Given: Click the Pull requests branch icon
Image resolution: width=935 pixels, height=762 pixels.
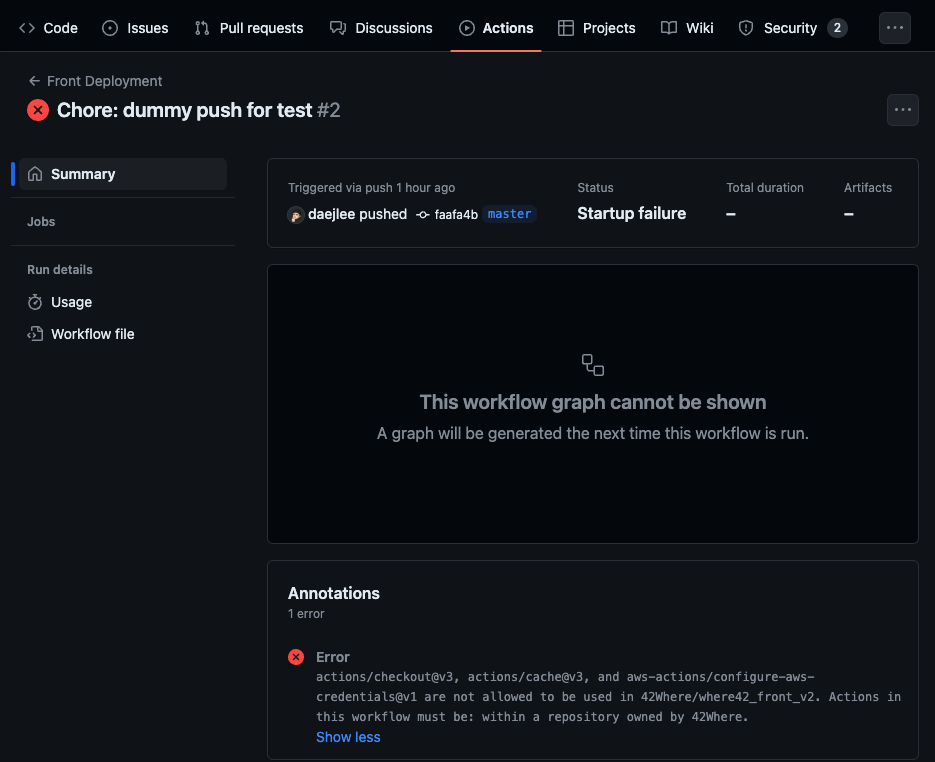Looking at the screenshot, I should (x=202, y=28).
